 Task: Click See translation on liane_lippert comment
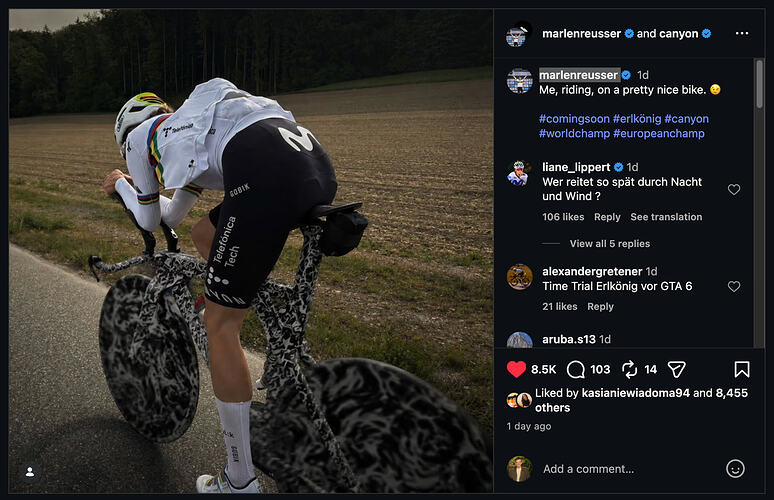(666, 217)
